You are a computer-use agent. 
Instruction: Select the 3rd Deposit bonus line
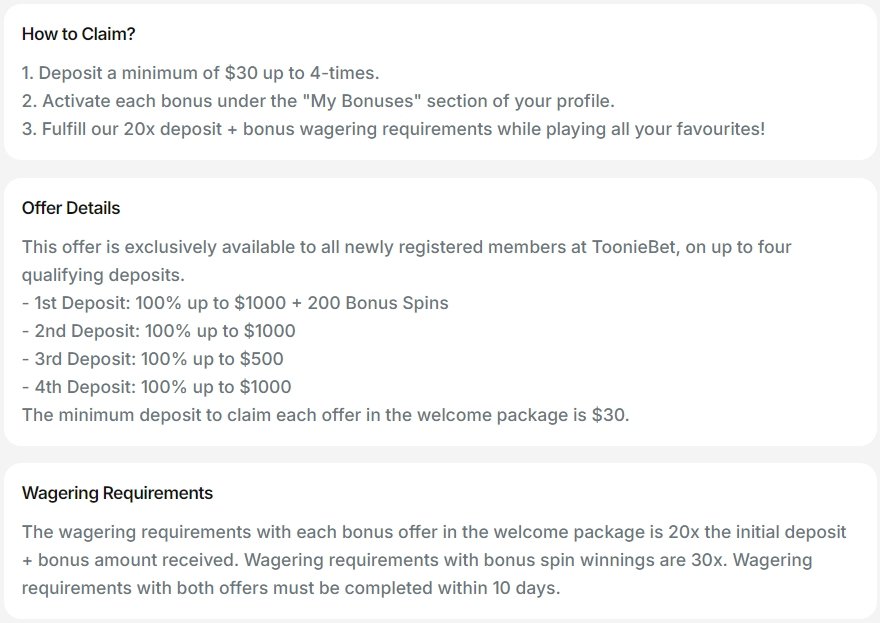153,358
